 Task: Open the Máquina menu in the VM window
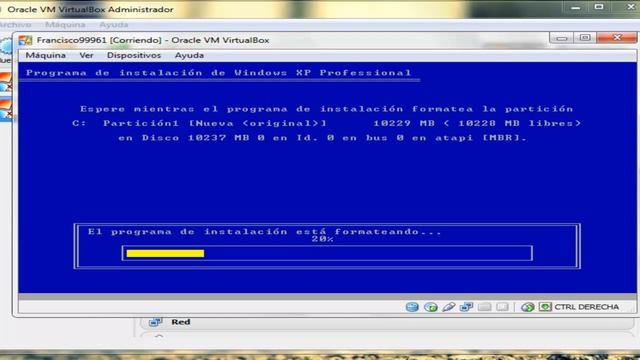pos(46,55)
